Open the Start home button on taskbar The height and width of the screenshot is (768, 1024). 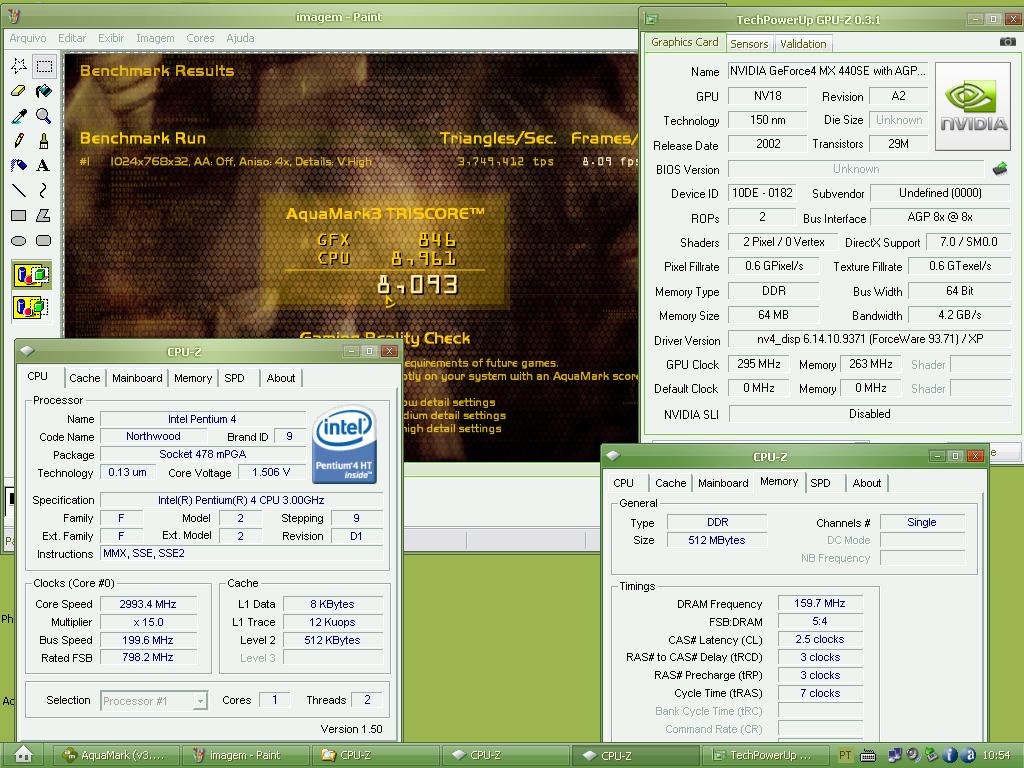click(24, 754)
